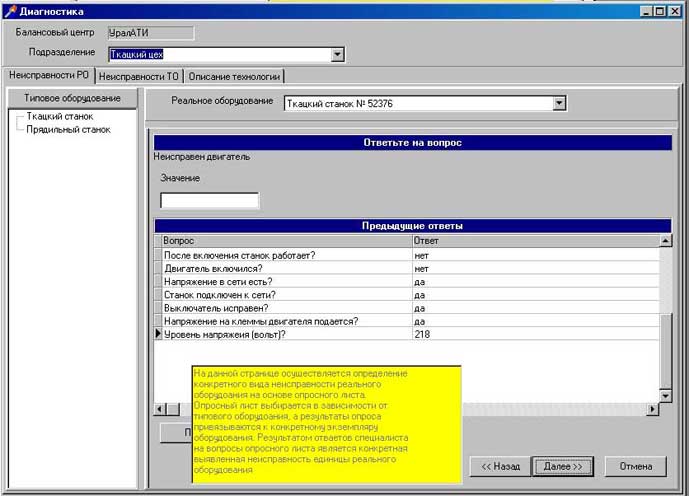Select Ткацкий станок tree item

coord(59,116)
